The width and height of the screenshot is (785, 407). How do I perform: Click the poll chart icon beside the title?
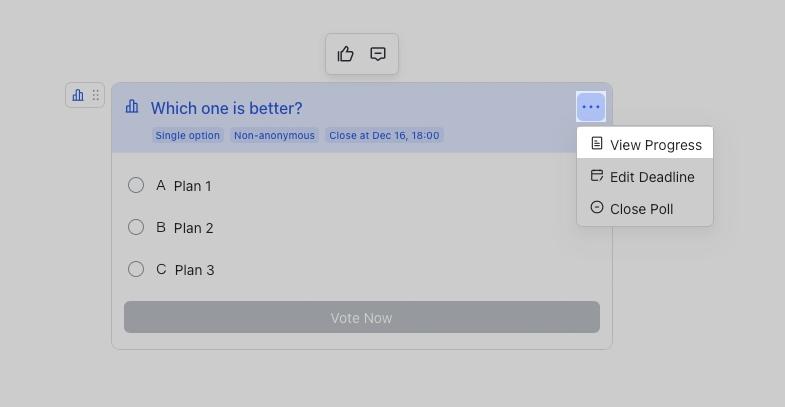coord(132,107)
